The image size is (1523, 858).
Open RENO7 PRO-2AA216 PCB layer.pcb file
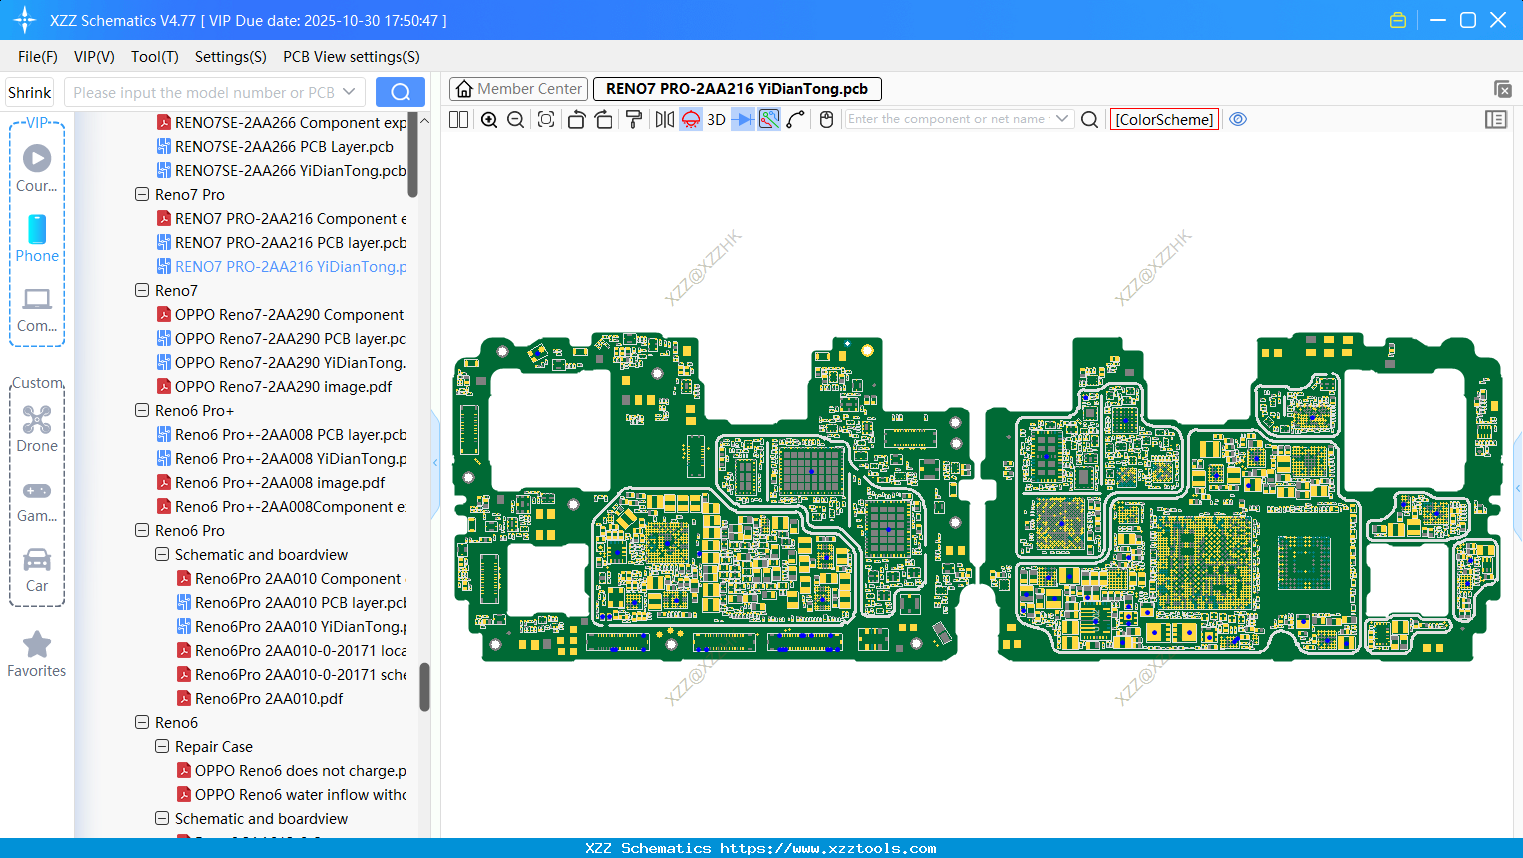[x=291, y=243]
